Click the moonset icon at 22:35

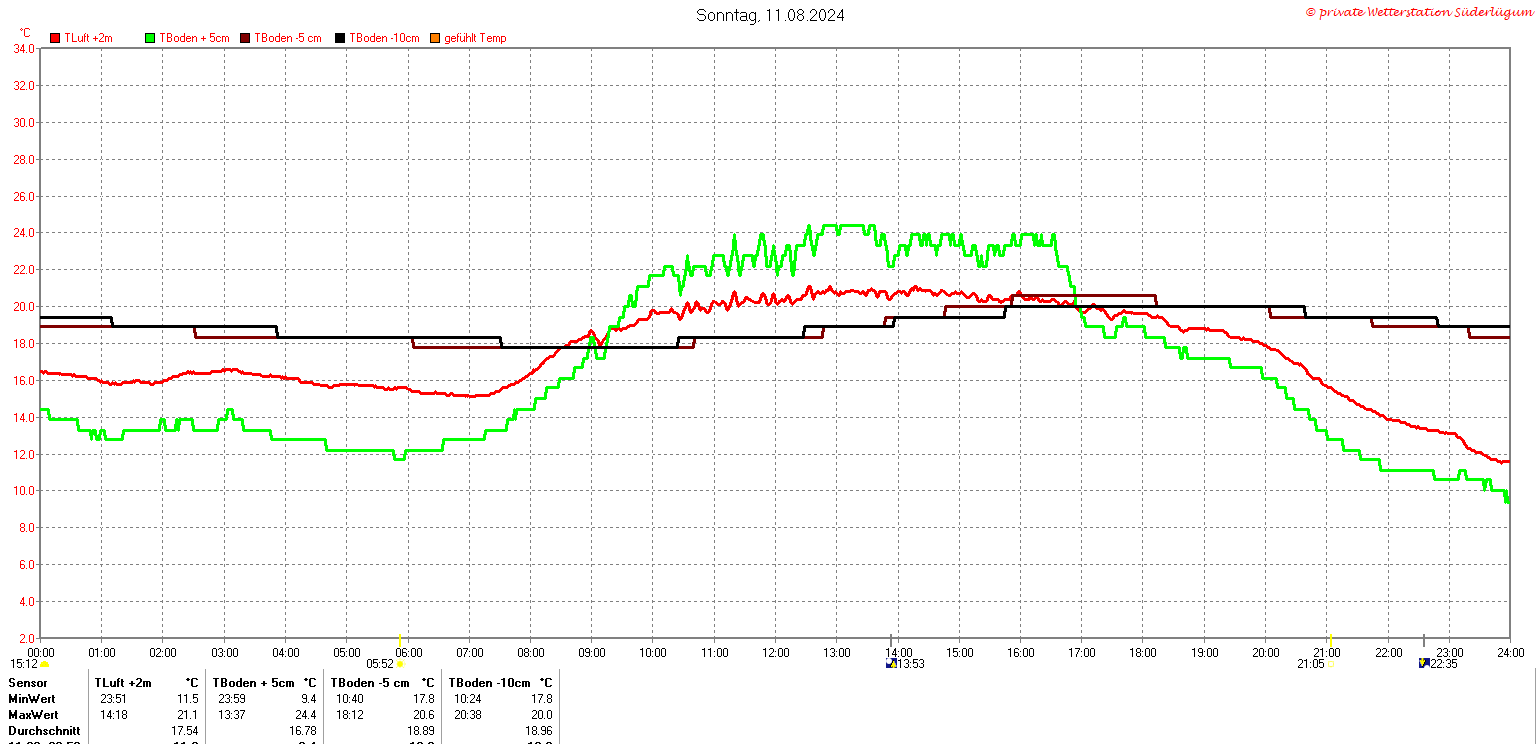click(1424, 663)
